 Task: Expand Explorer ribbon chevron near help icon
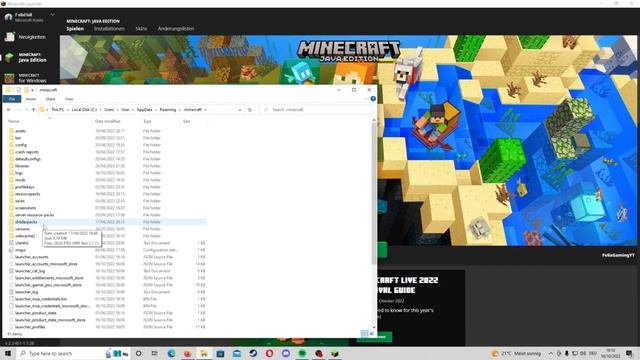[x=366, y=99]
